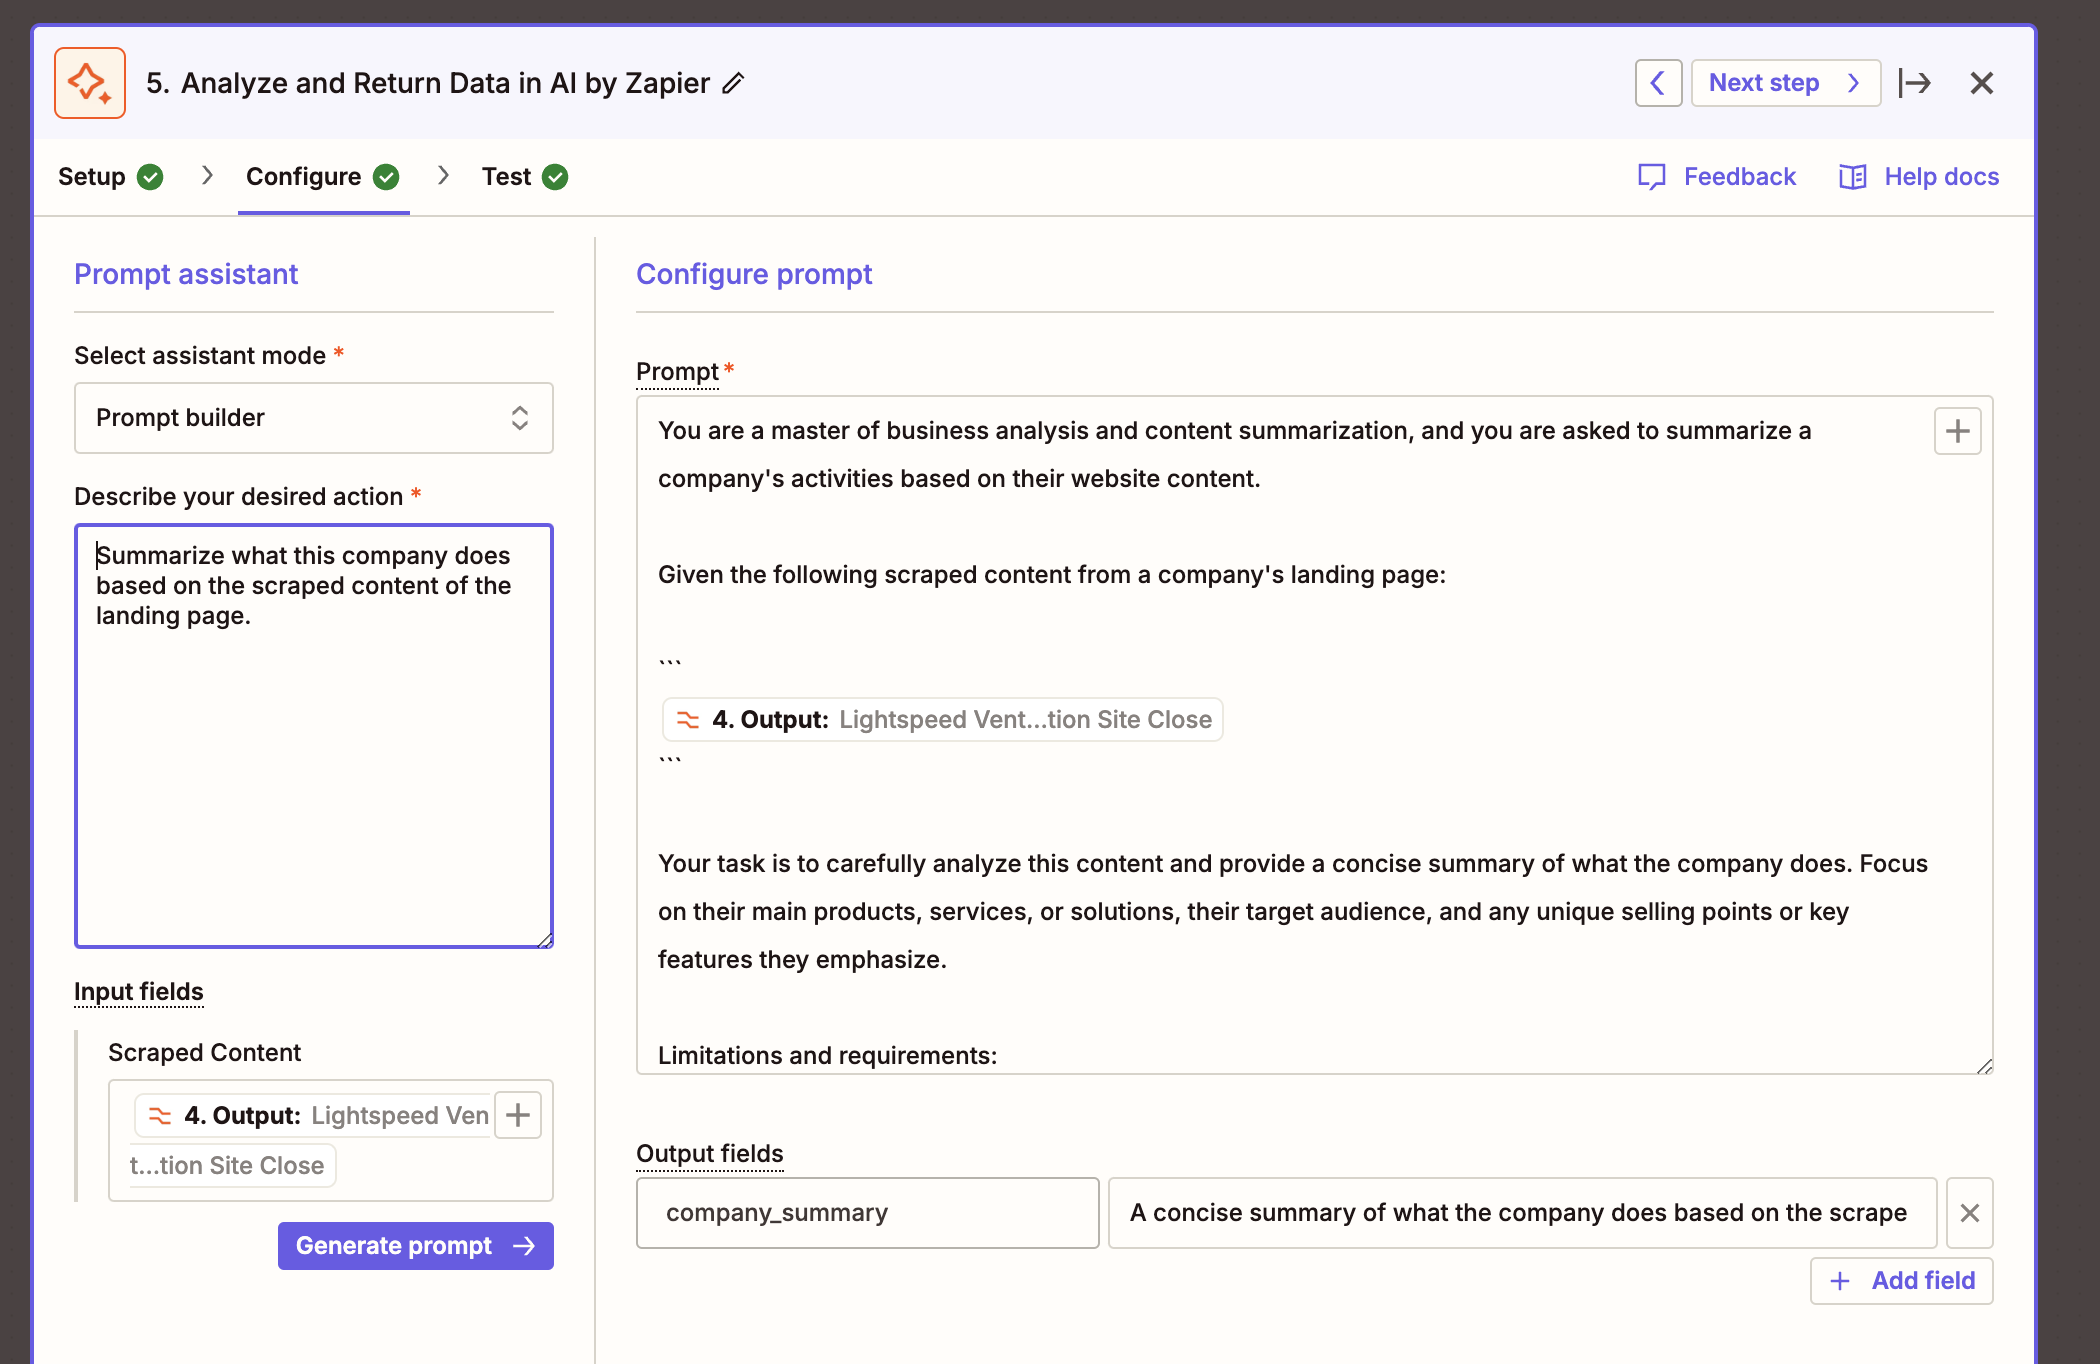Screen dimensions: 2100x1364
Task: Open the Prompt builder assistant mode dropdown
Action: point(313,418)
